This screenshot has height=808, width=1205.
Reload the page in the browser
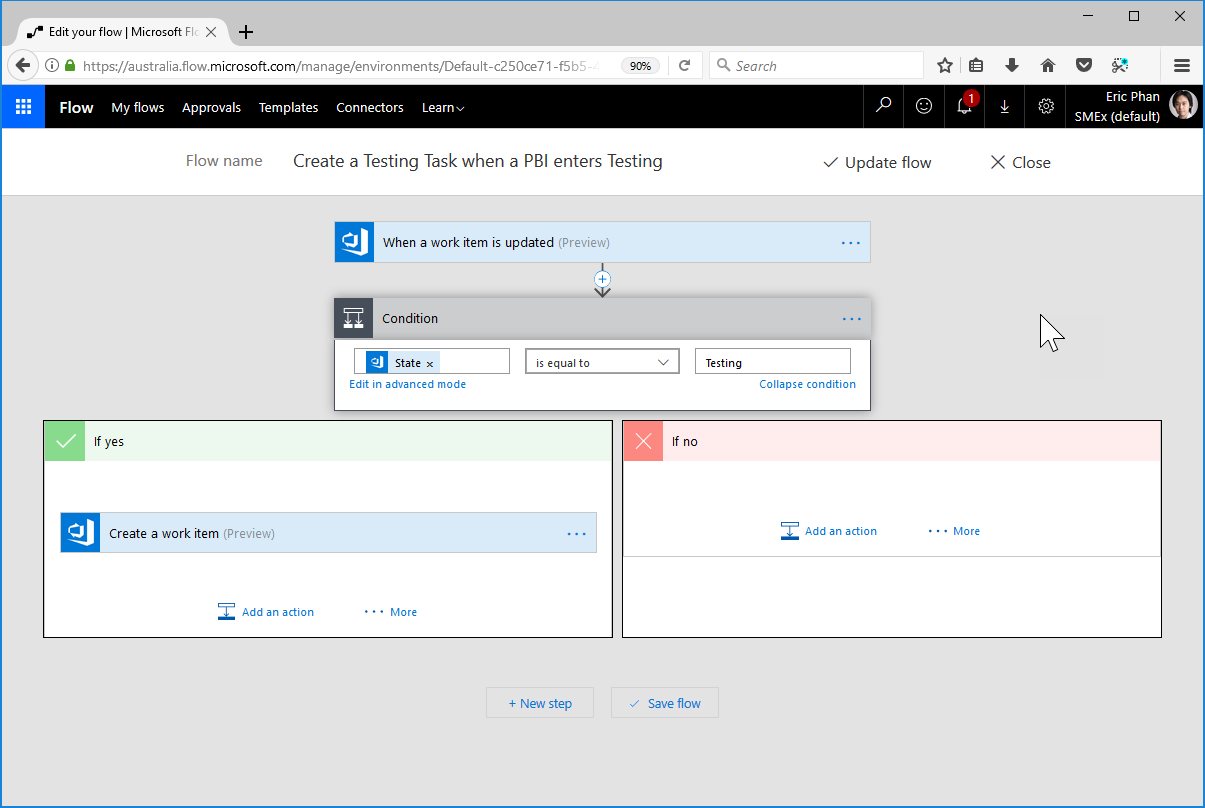point(685,65)
